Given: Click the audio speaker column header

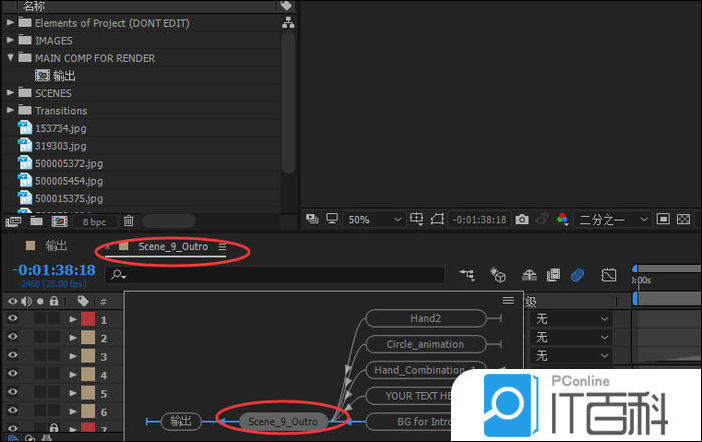Looking at the screenshot, I should point(26,301).
